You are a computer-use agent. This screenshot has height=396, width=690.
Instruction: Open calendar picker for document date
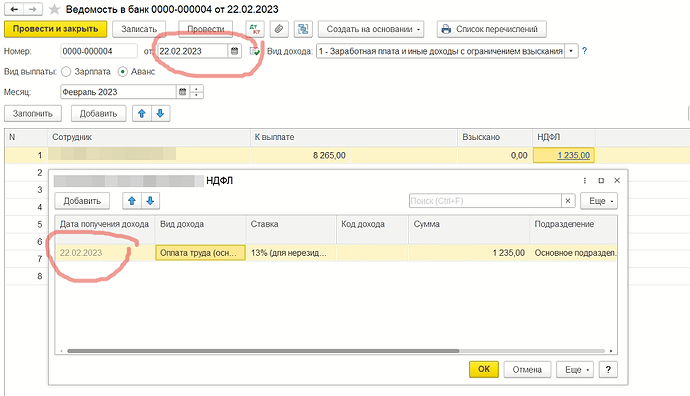point(235,51)
